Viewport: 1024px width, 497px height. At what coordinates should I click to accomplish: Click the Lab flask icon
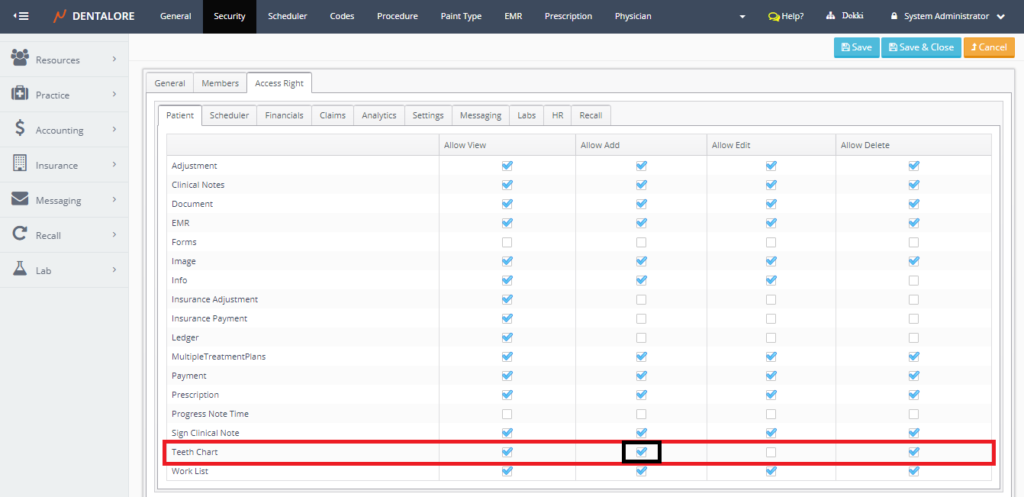click(19, 269)
